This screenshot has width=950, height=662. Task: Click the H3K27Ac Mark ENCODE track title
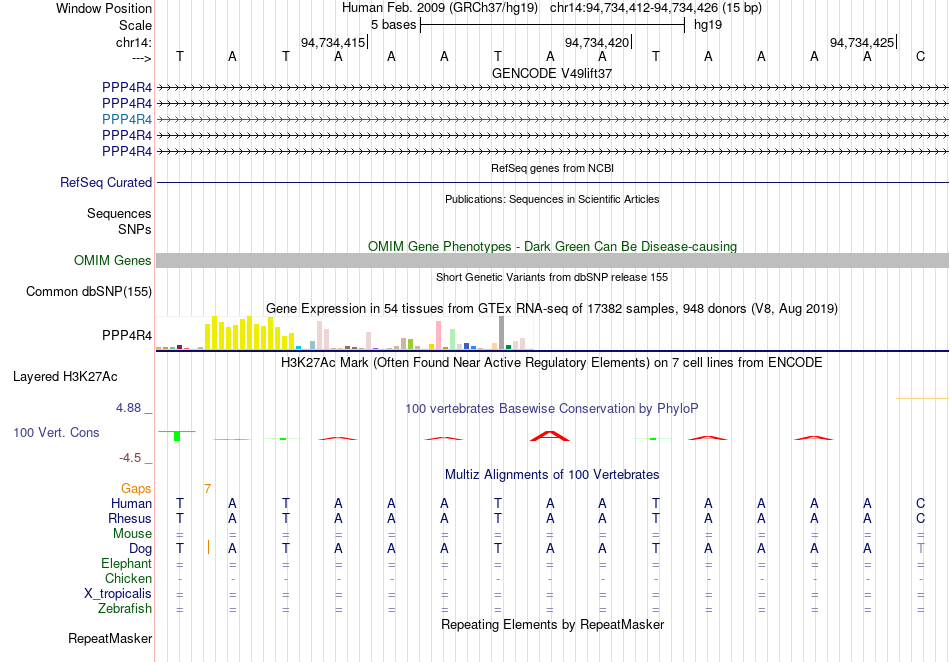[x=552, y=363]
